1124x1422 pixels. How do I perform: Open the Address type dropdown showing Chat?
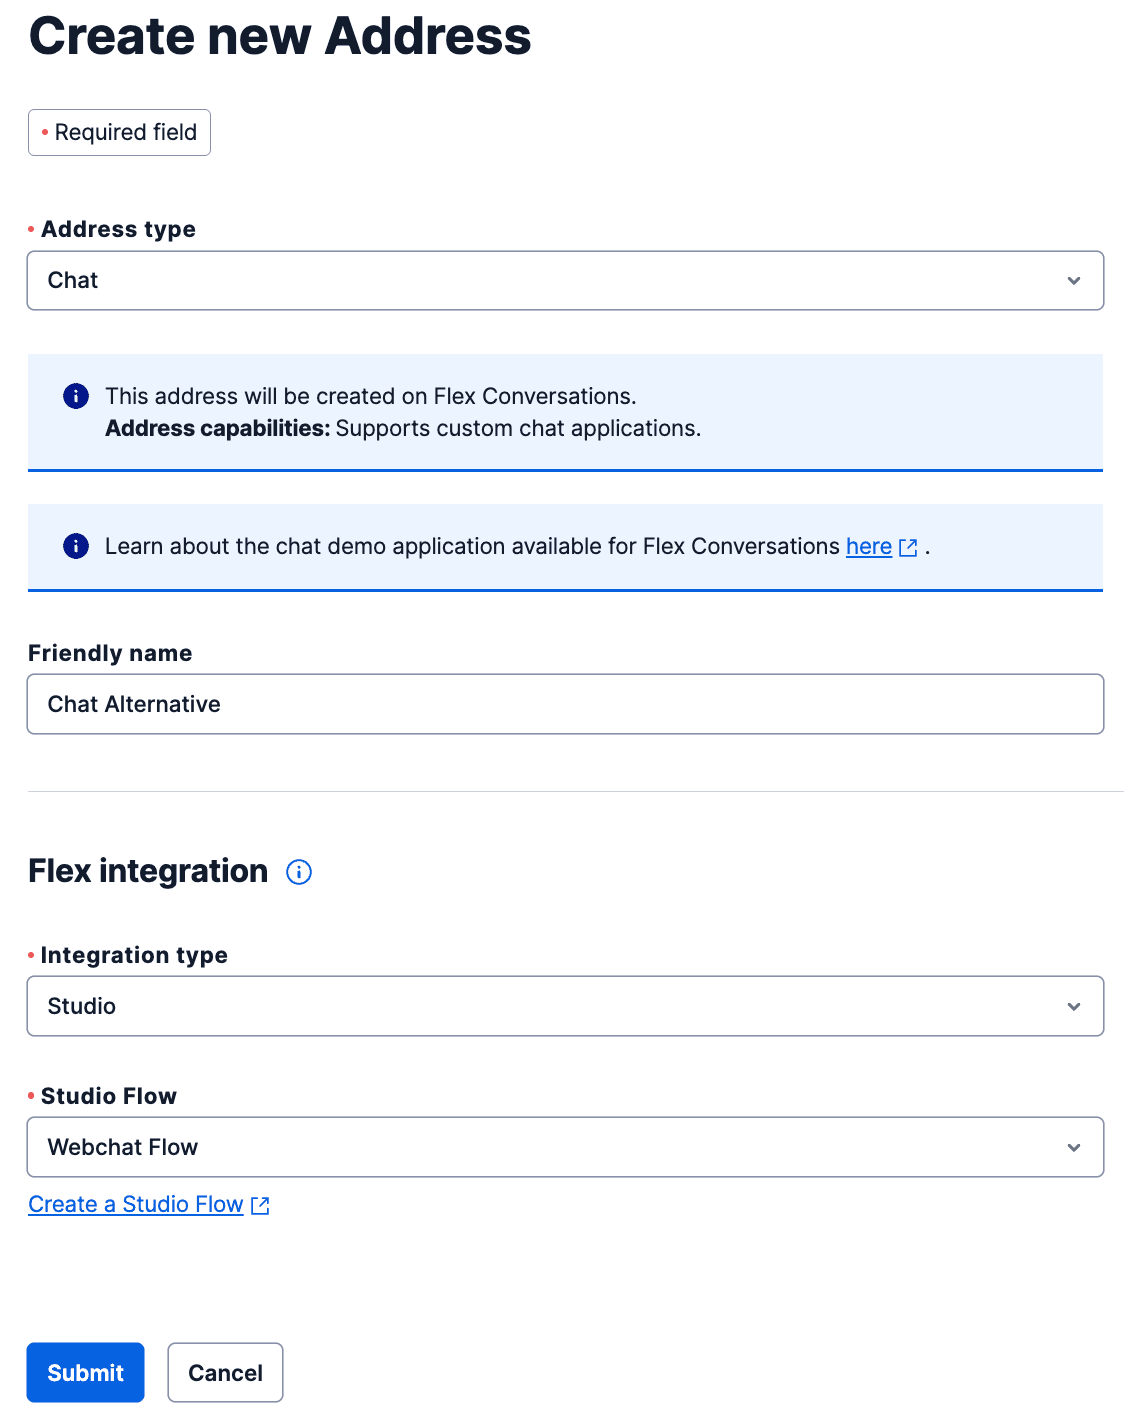565,281
